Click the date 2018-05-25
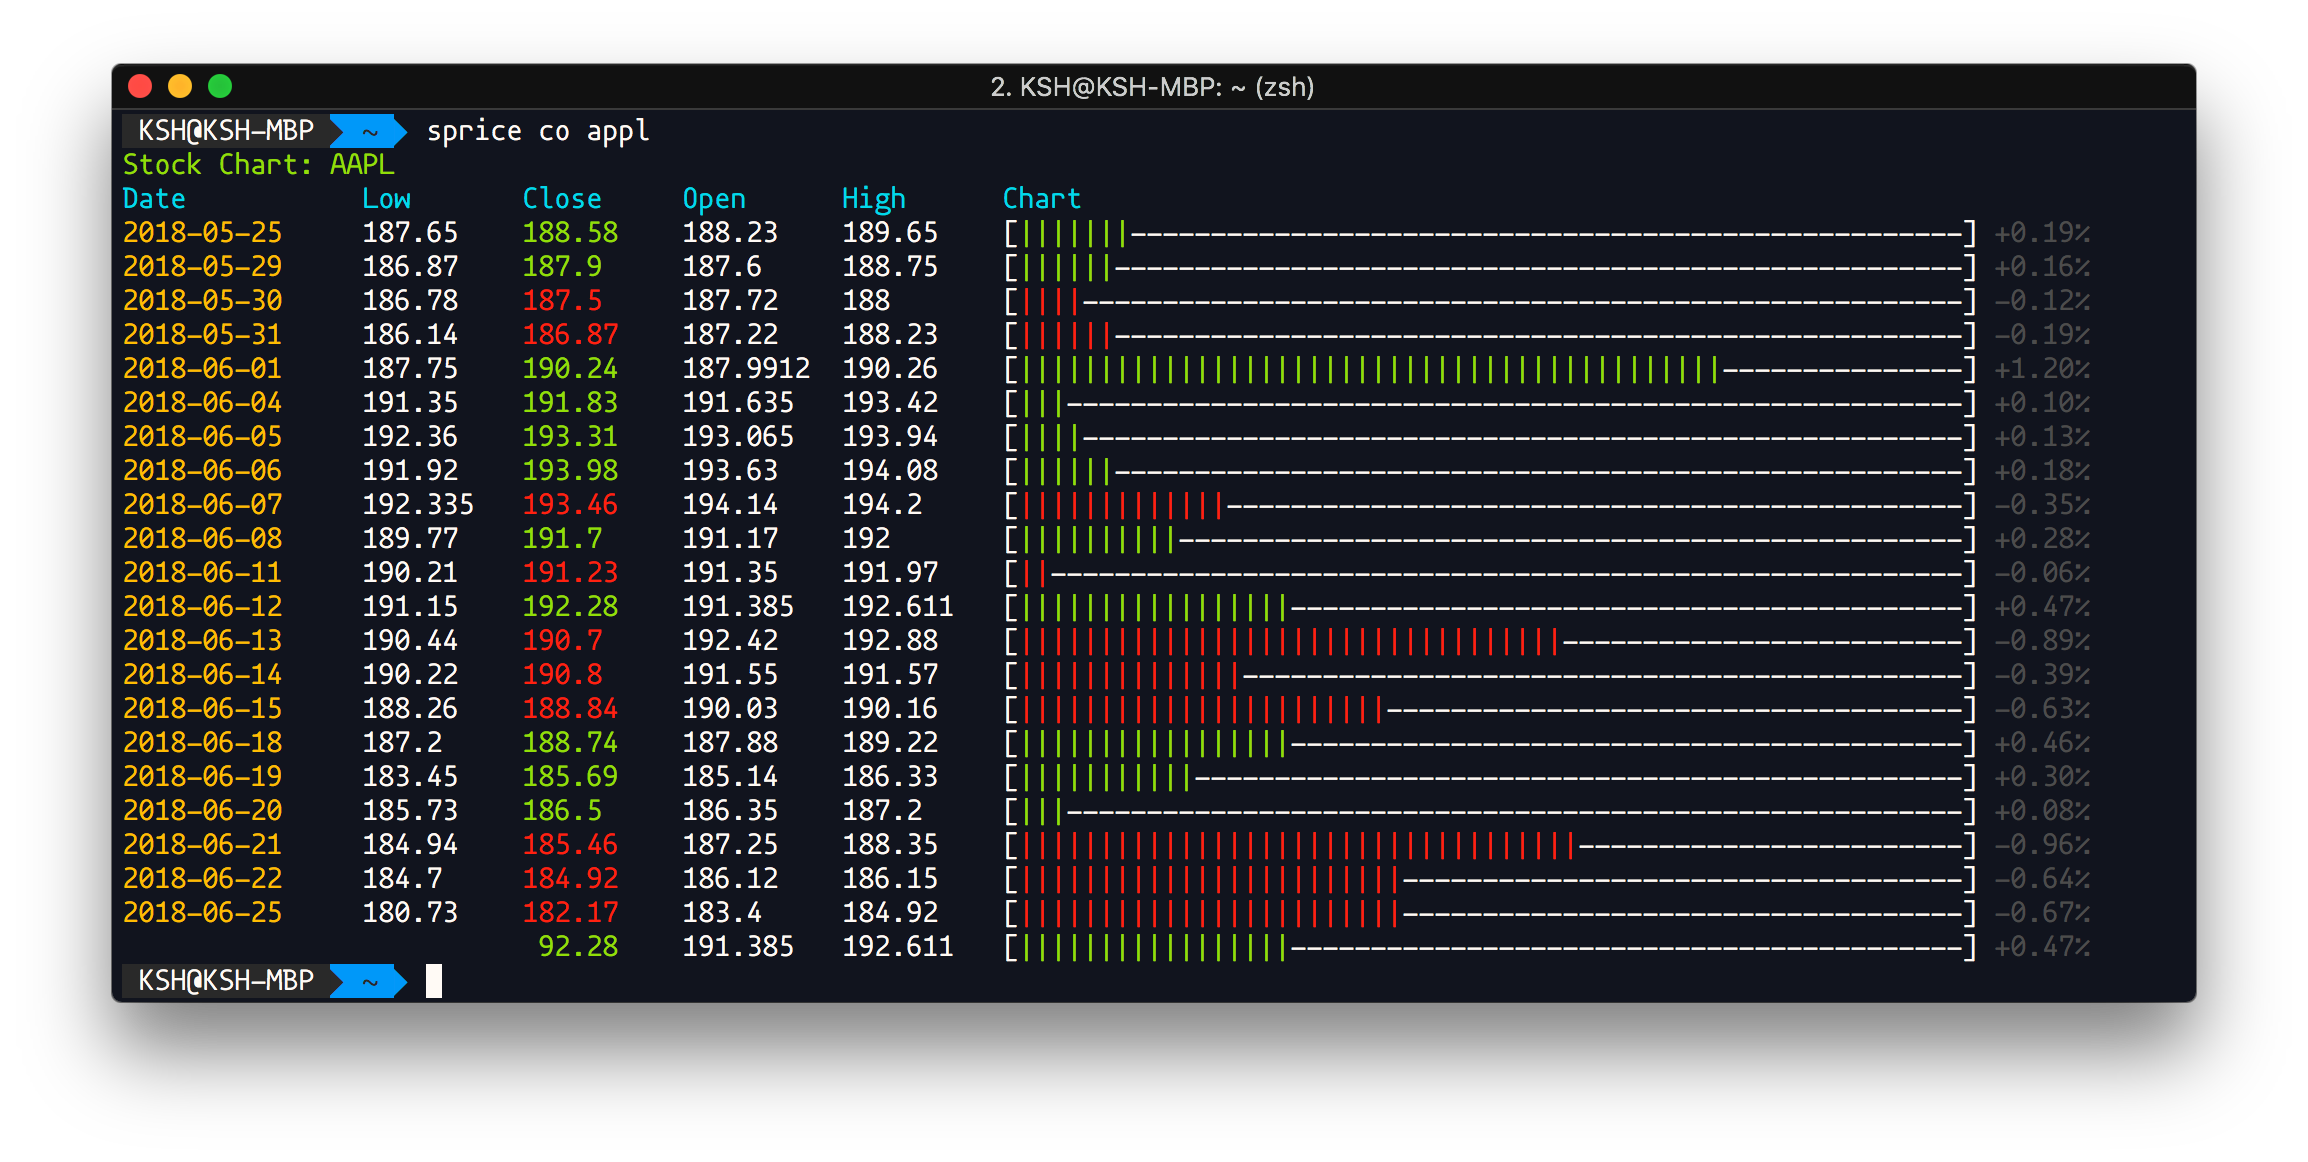 (202, 232)
